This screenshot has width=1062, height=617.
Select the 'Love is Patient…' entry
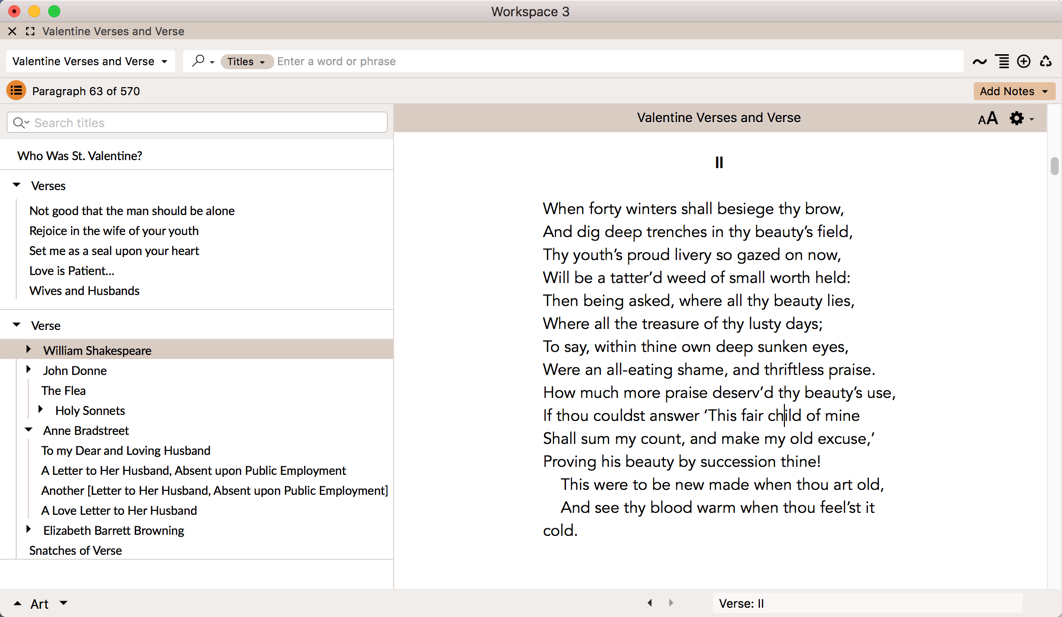[72, 271]
